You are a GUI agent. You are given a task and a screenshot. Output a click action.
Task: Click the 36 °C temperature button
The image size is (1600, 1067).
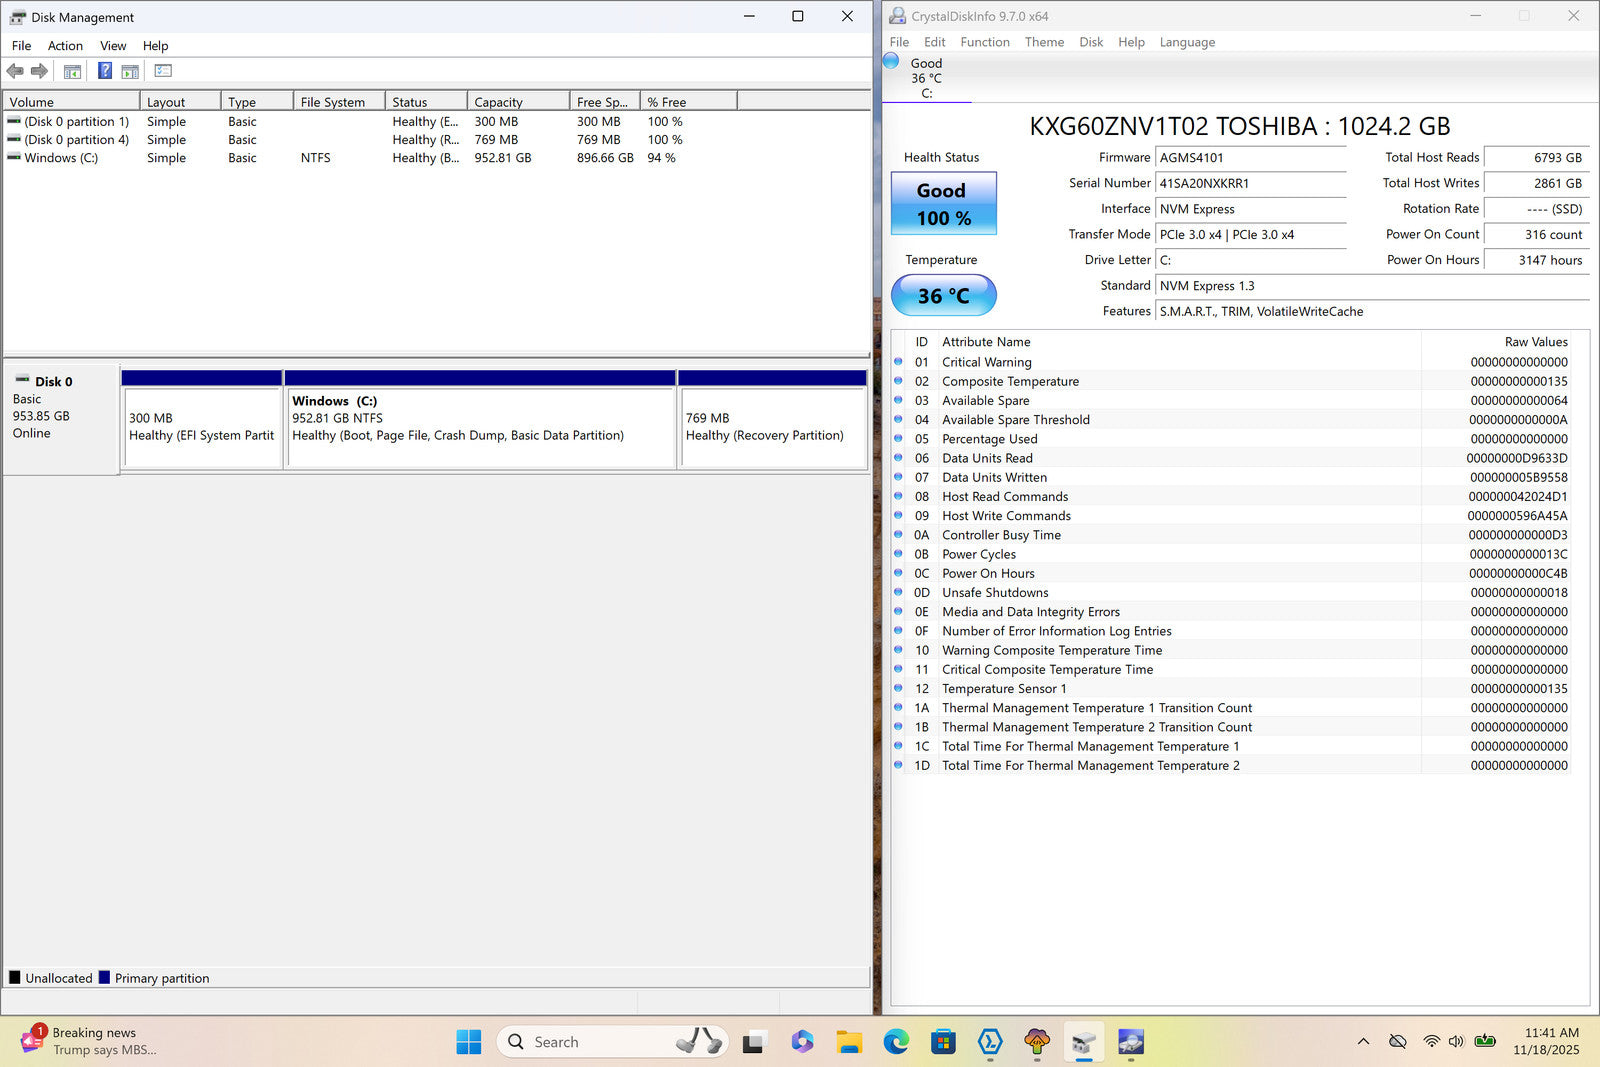pos(943,296)
